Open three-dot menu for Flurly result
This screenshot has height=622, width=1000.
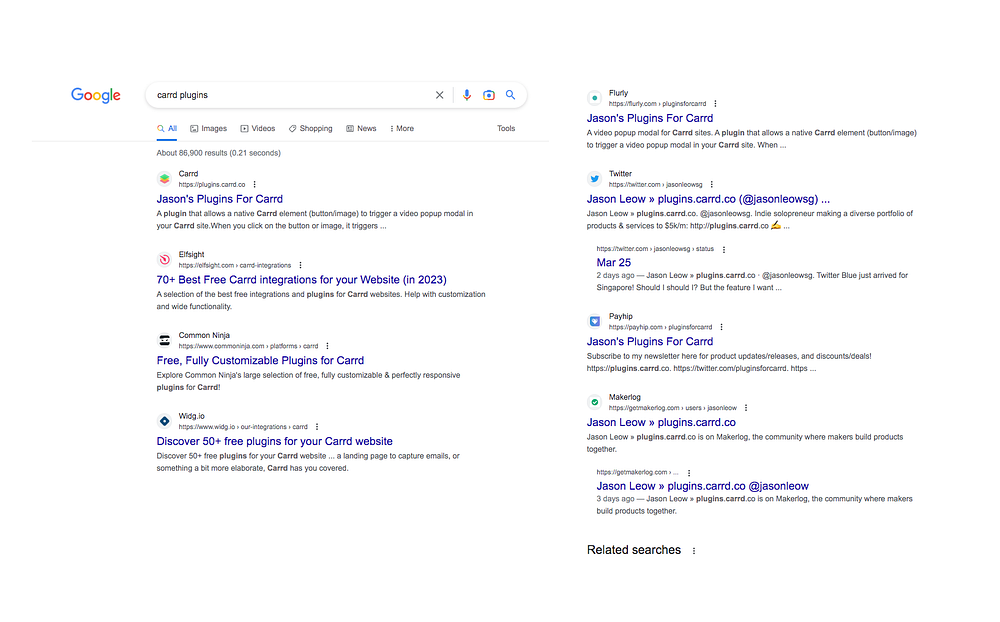pyautogui.click(x=716, y=103)
